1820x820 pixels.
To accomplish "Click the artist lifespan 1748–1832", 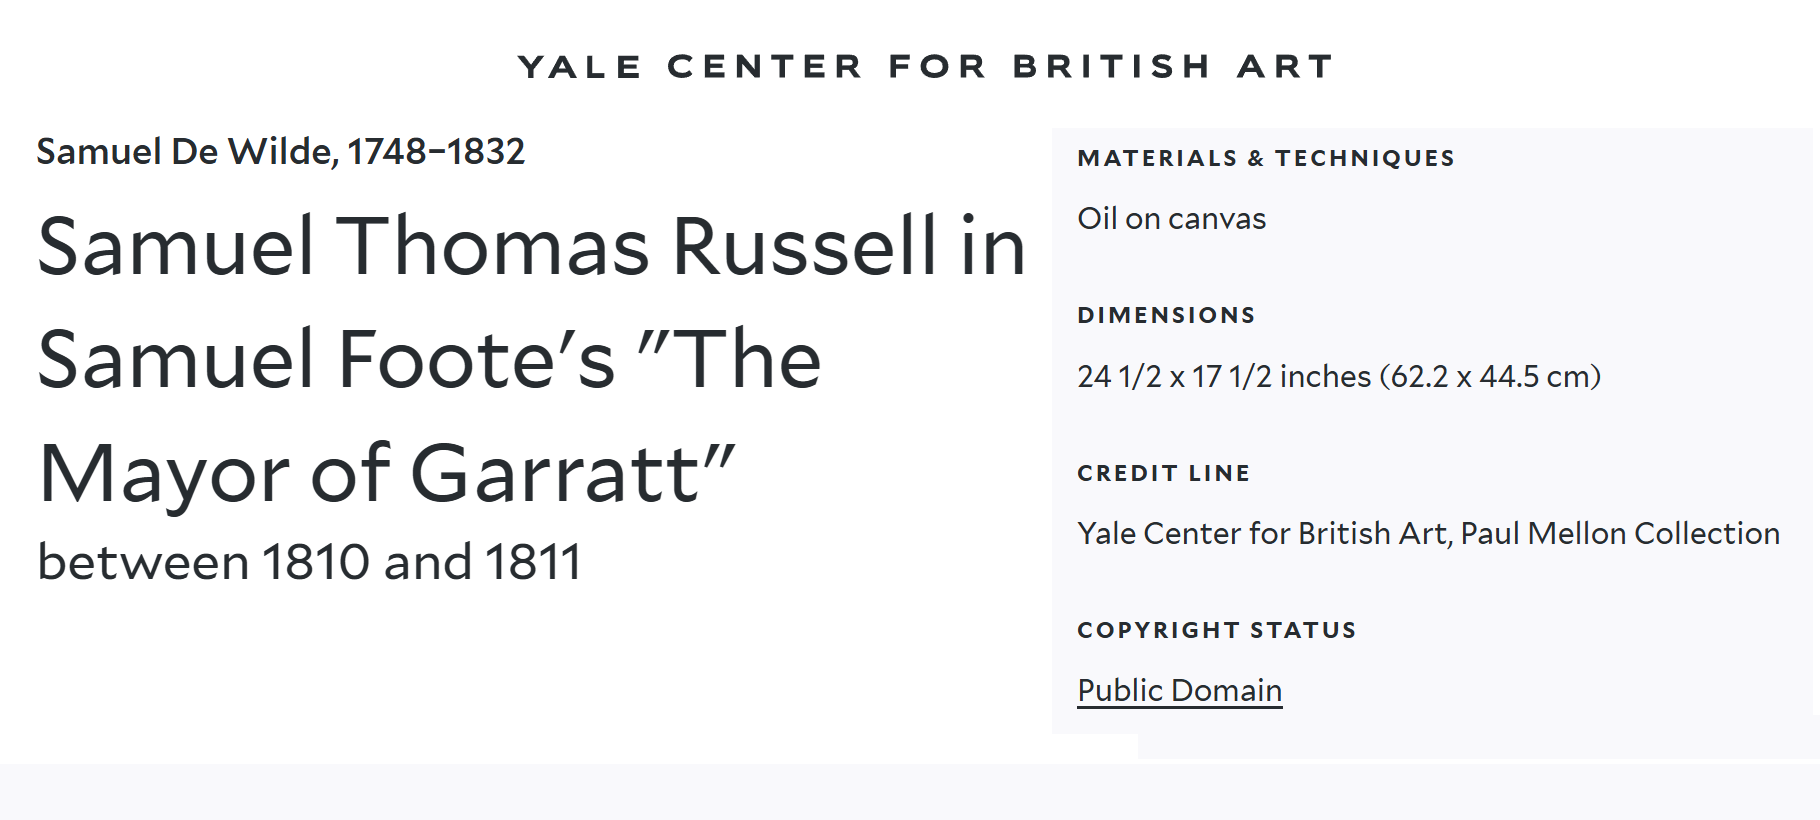I will click(x=436, y=152).
